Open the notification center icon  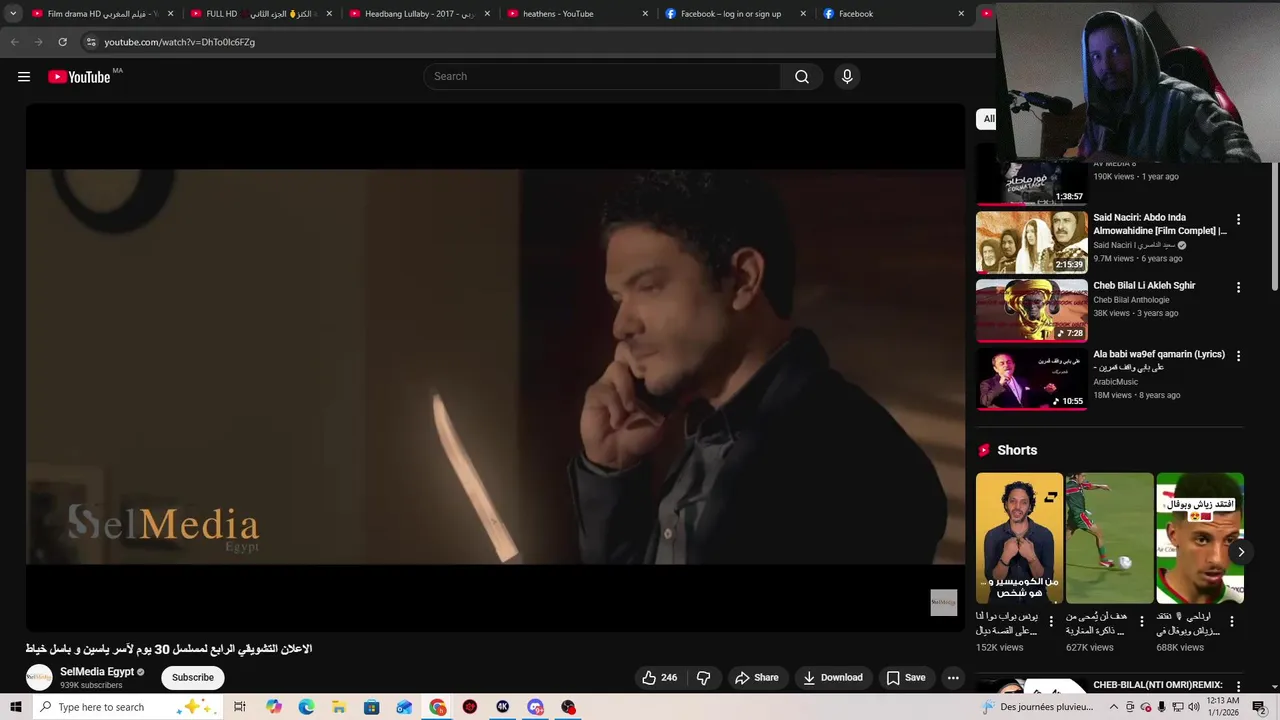(x=1259, y=707)
